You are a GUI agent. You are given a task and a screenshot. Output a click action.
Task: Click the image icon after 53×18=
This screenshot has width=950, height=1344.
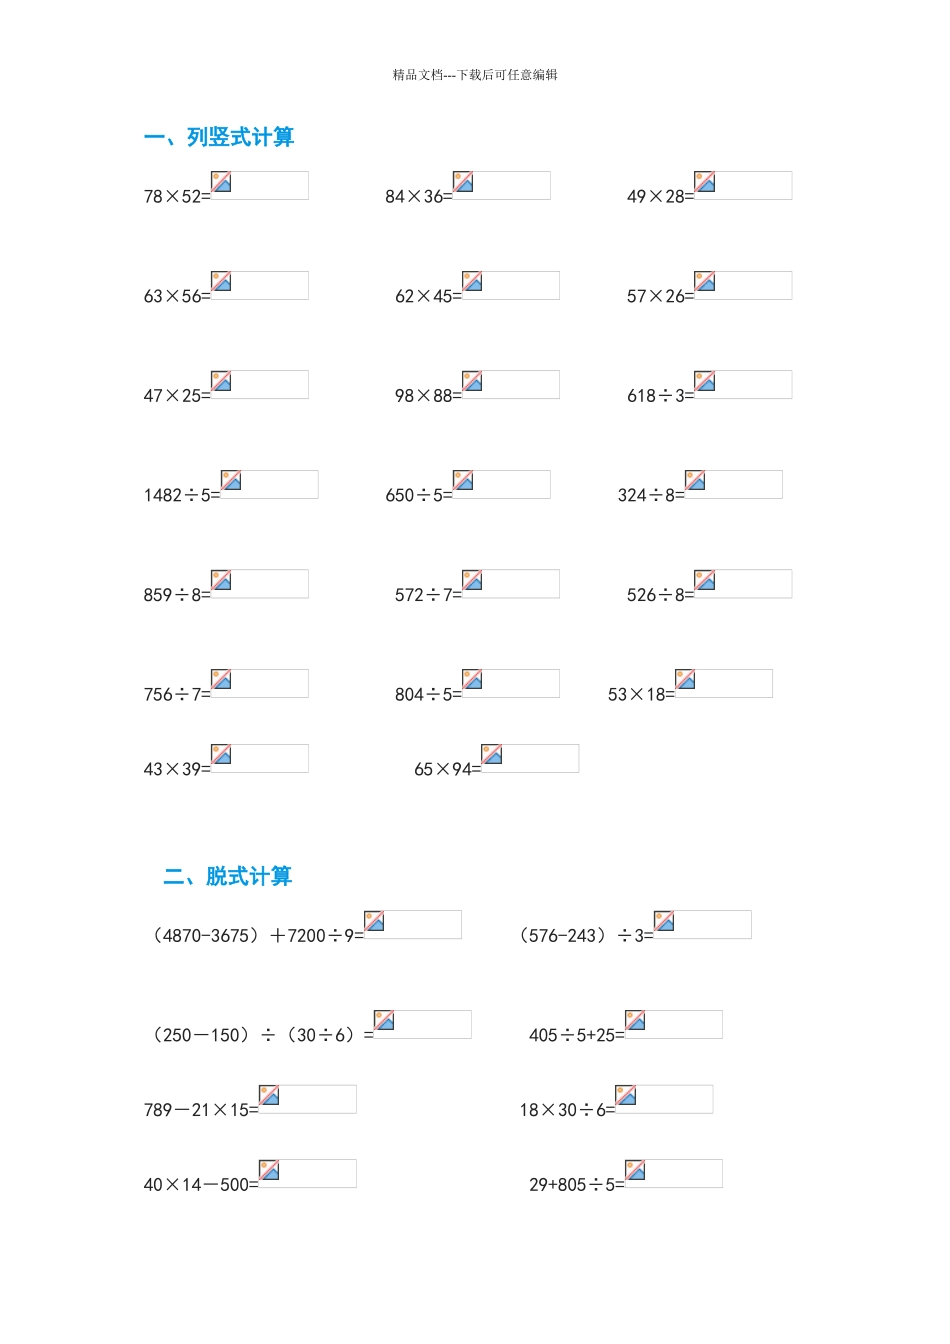[x=685, y=680]
